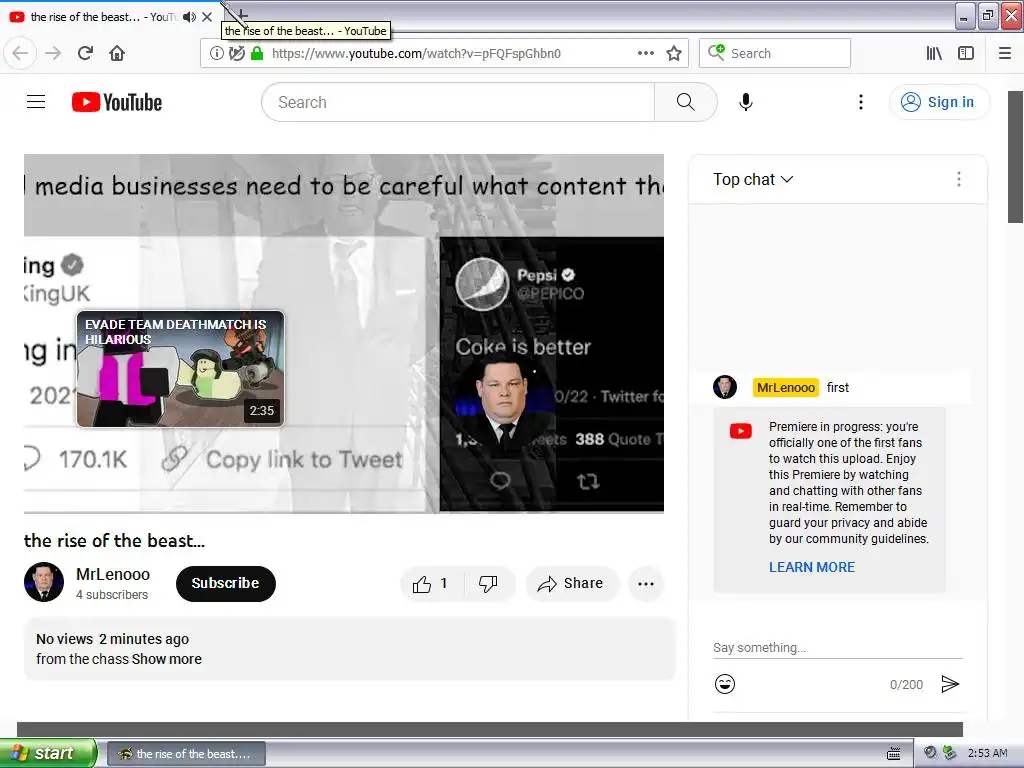Open live chat options three-dot menu

coord(958,179)
